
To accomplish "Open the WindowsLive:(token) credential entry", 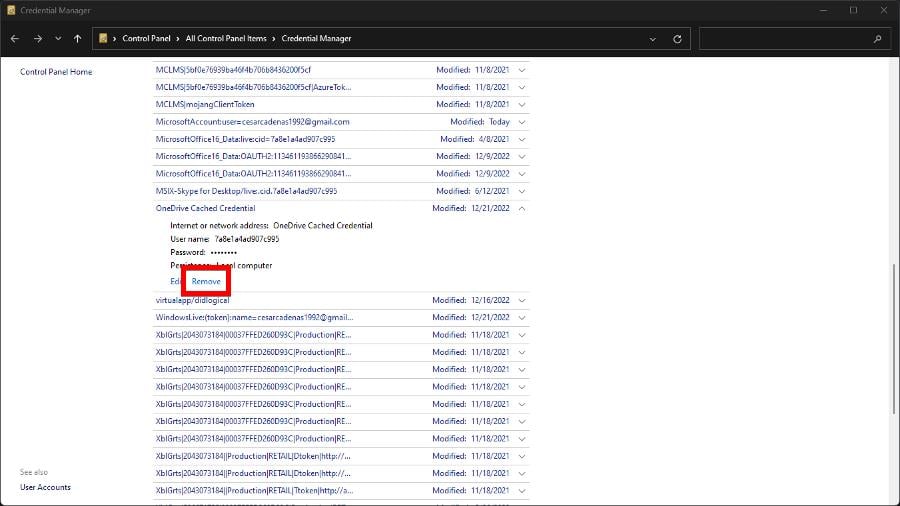I will 254,317.
